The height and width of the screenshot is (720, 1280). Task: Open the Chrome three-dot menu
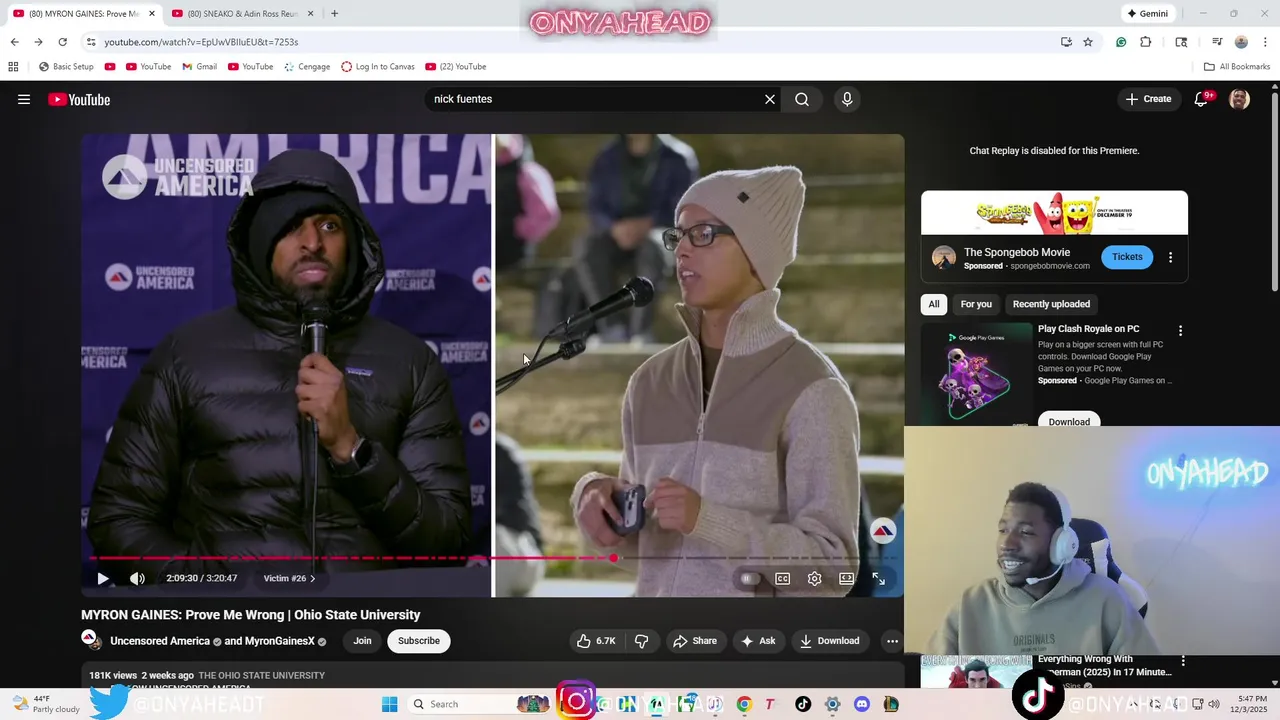coord(1265,42)
